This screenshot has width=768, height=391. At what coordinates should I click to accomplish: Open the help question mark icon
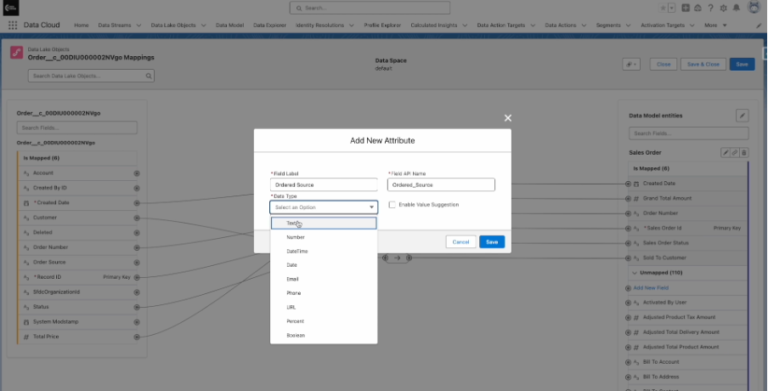click(x=710, y=8)
